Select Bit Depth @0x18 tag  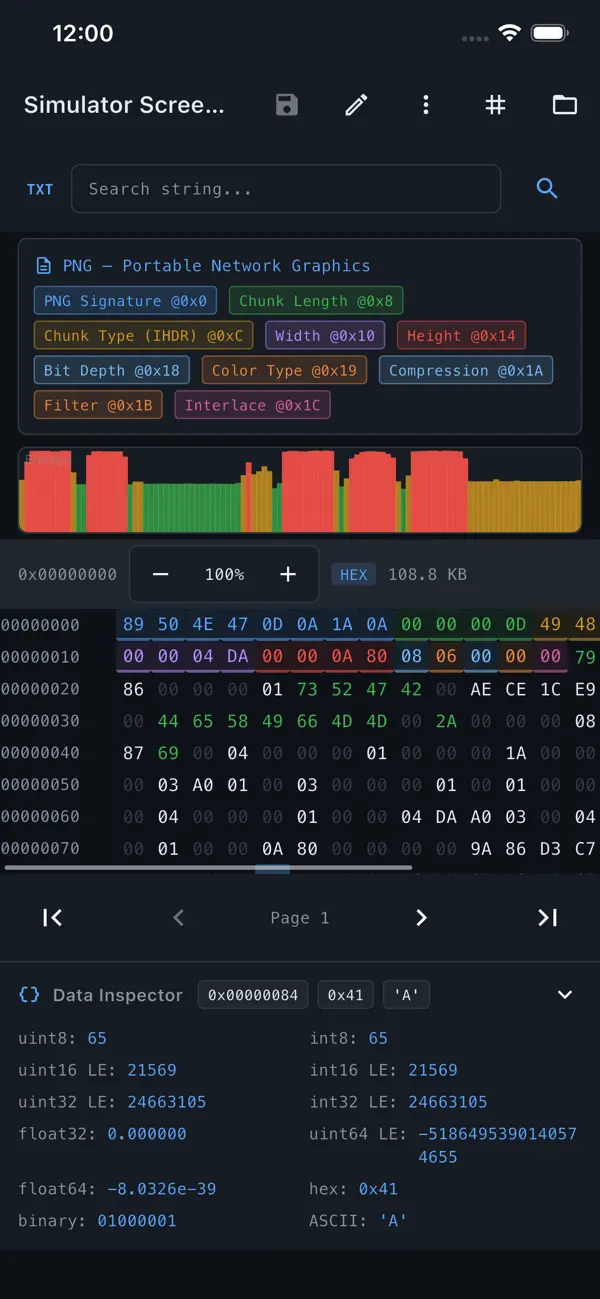[x=112, y=370]
